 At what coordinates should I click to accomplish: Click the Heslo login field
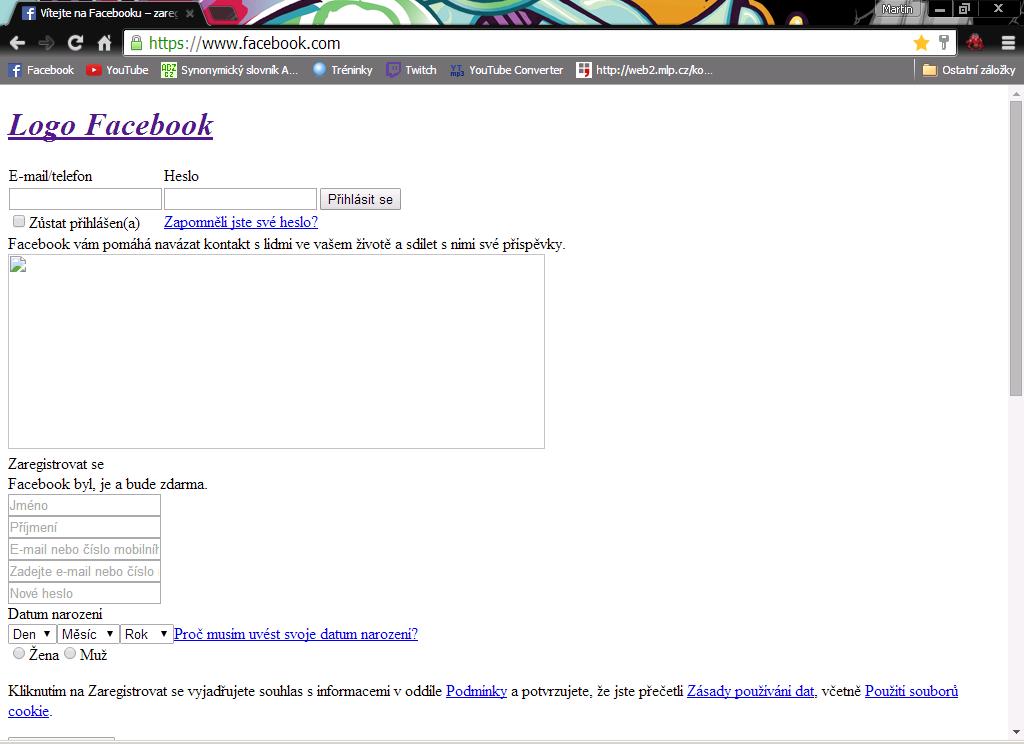[240, 199]
